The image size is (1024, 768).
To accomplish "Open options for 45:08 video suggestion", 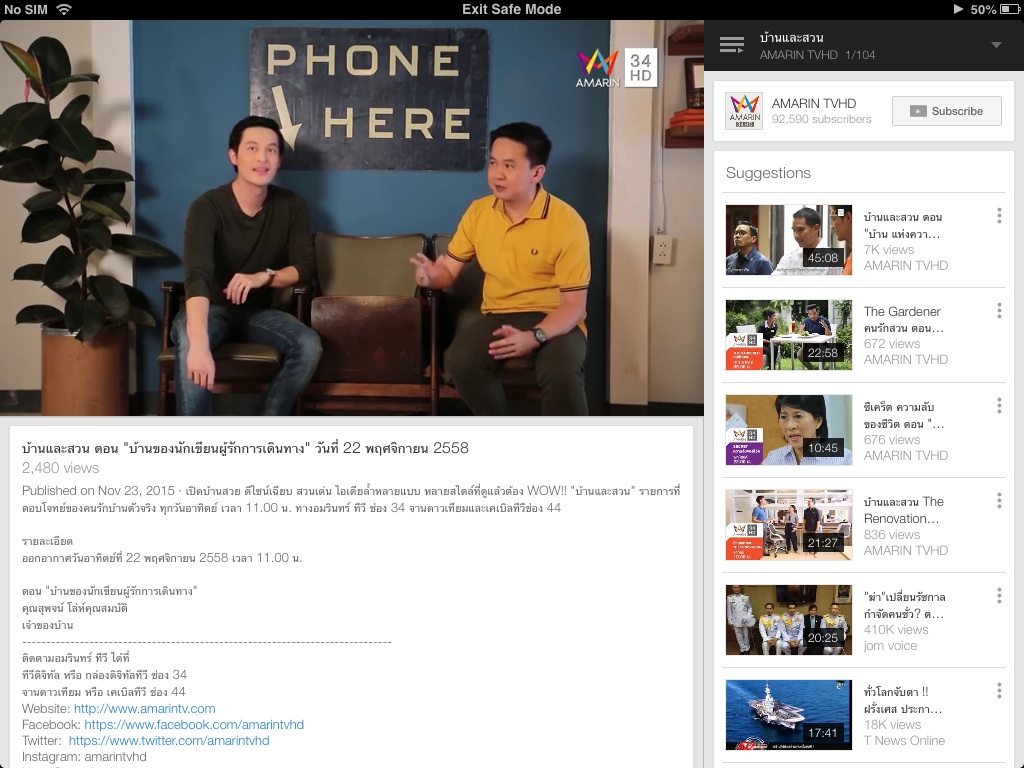I will coord(999,216).
